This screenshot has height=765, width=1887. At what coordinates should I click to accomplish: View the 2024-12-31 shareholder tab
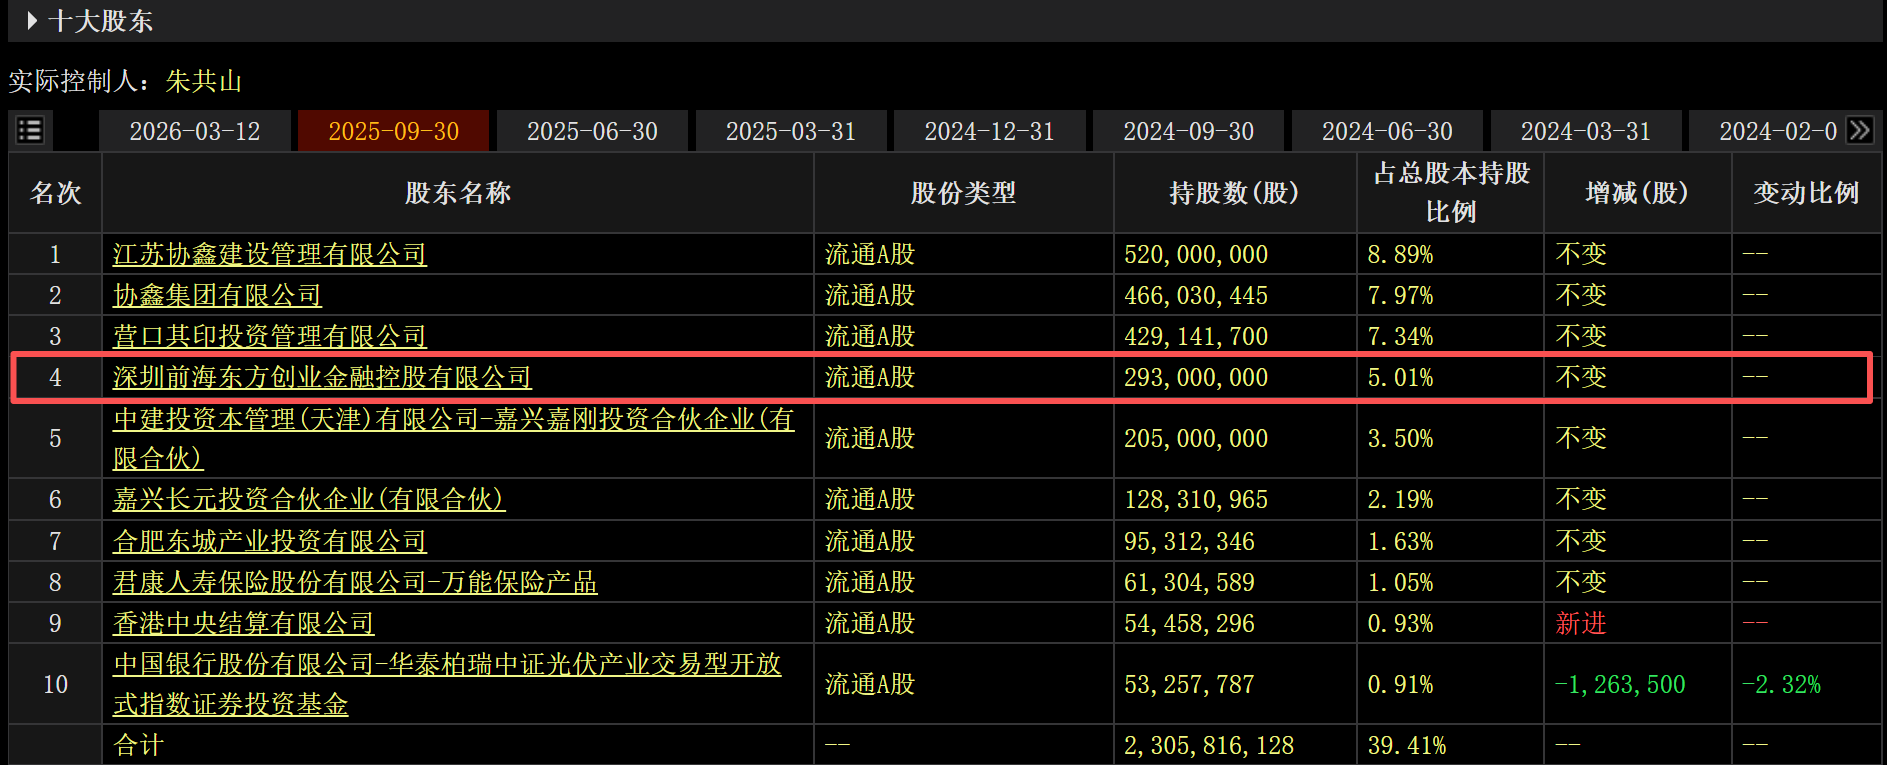[989, 131]
